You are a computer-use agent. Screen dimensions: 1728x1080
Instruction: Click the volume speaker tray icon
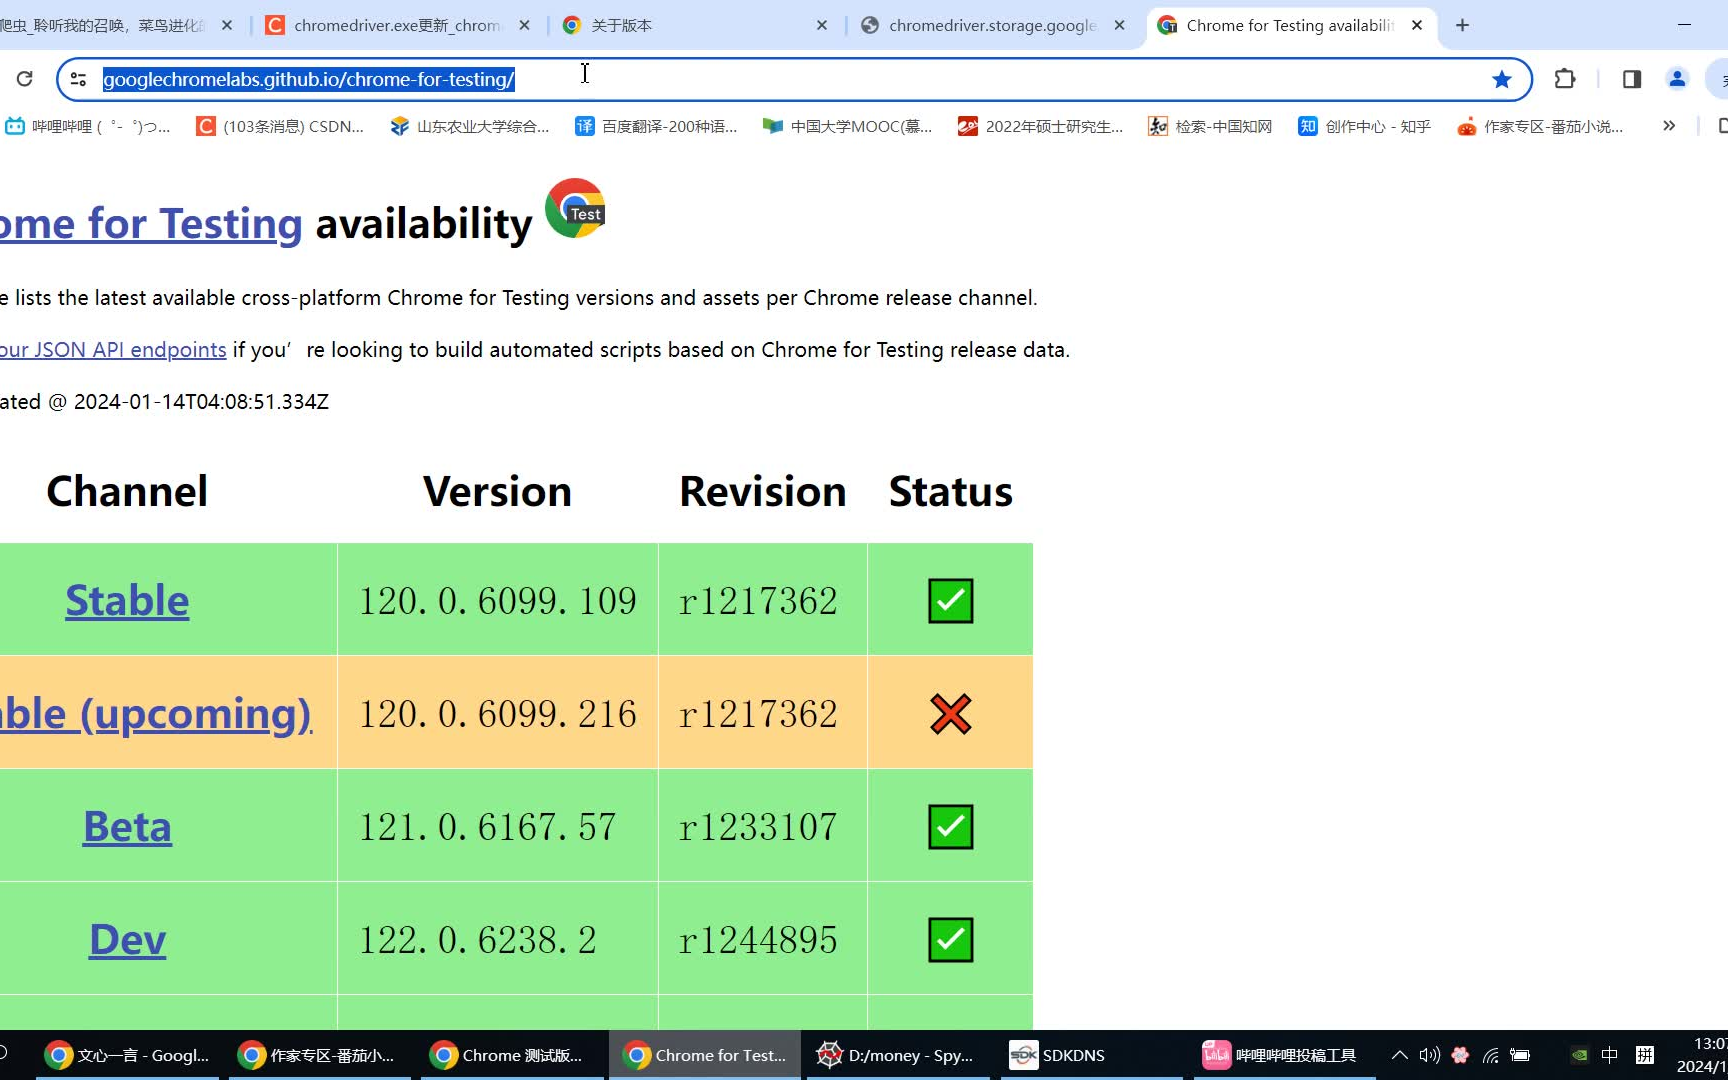pos(1429,1055)
